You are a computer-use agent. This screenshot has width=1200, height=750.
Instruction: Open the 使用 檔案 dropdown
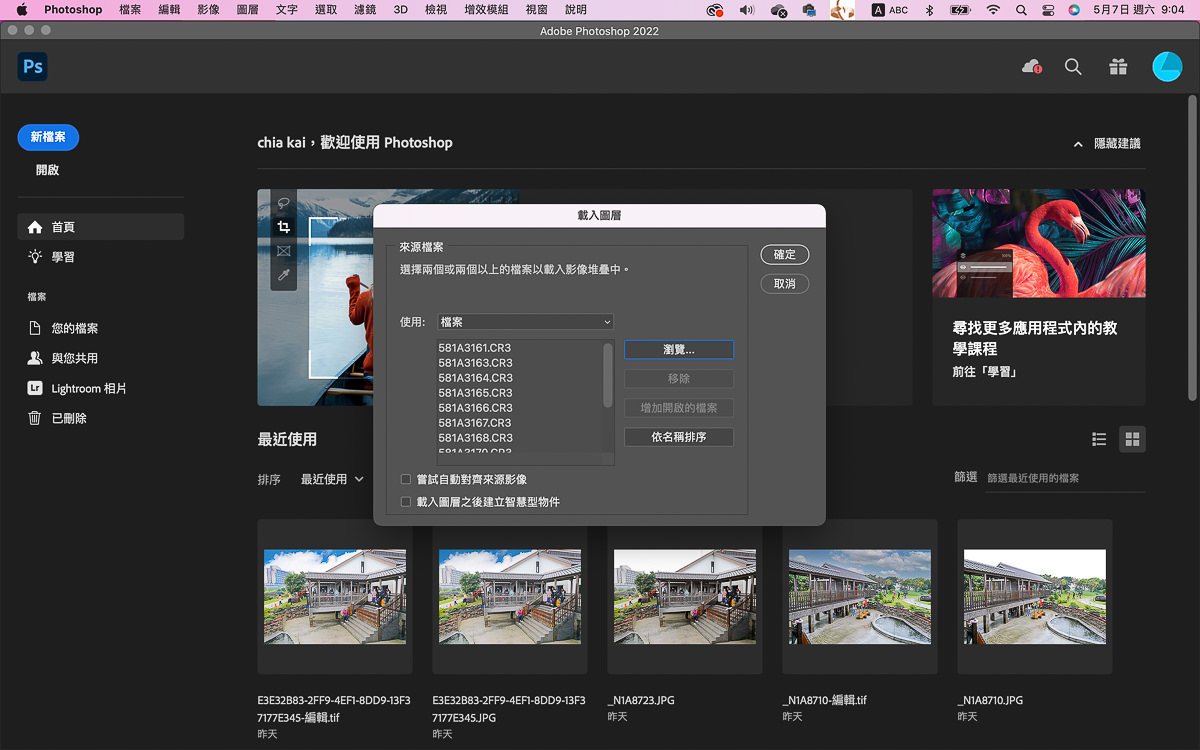point(525,322)
